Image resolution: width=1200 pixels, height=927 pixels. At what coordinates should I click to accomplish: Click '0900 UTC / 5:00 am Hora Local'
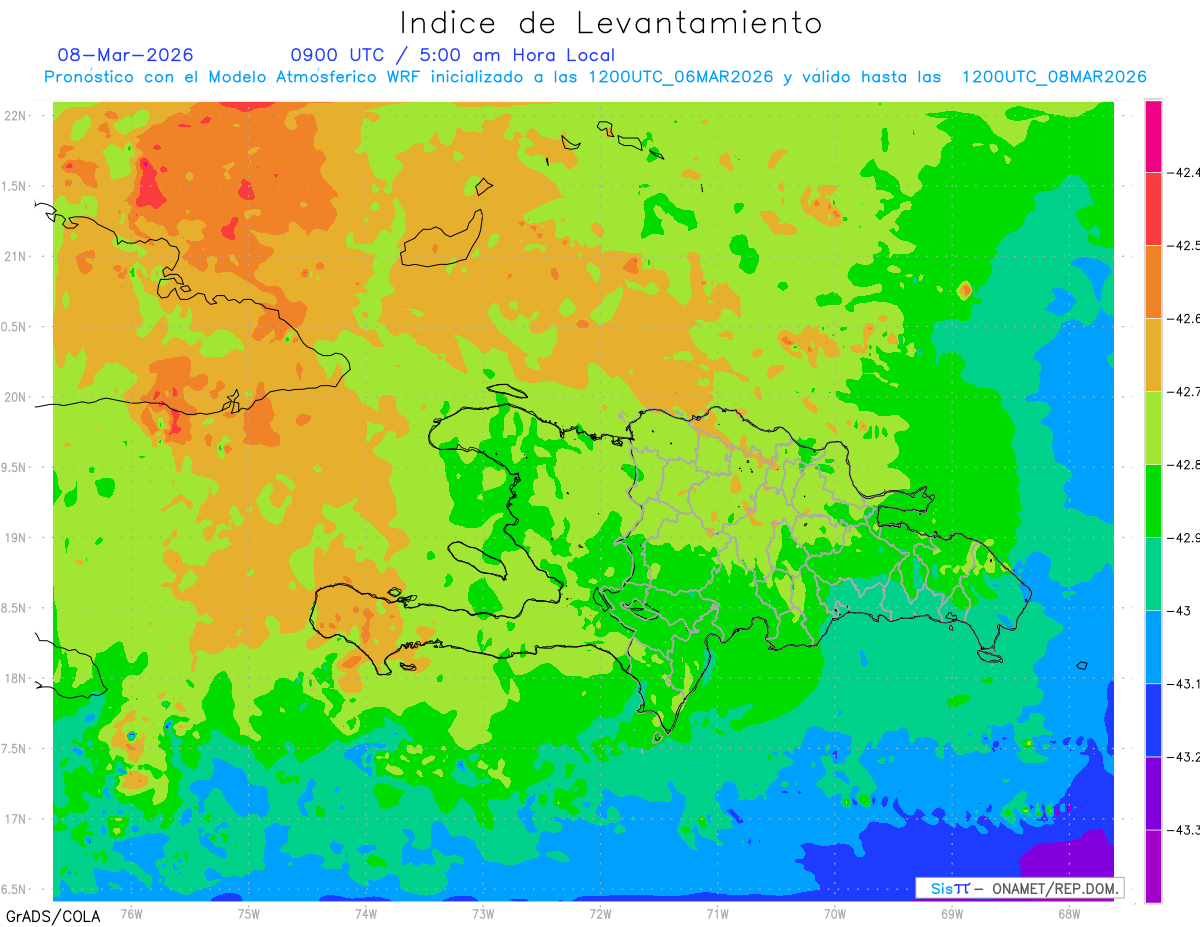(452, 55)
